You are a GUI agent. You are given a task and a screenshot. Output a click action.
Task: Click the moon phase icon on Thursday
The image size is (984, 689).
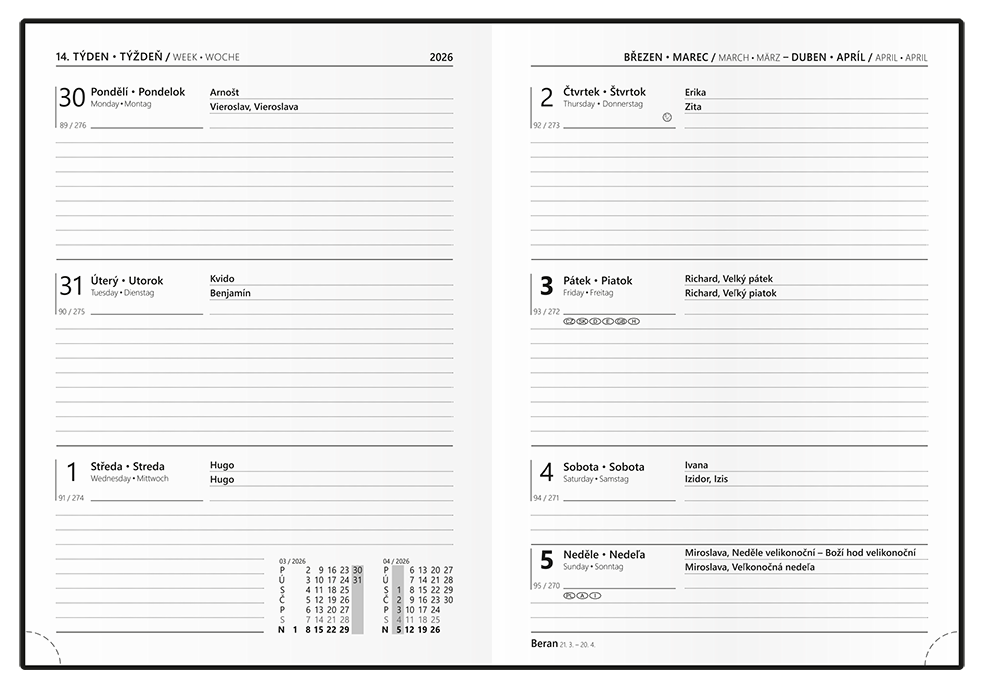pyautogui.click(x=667, y=118)
